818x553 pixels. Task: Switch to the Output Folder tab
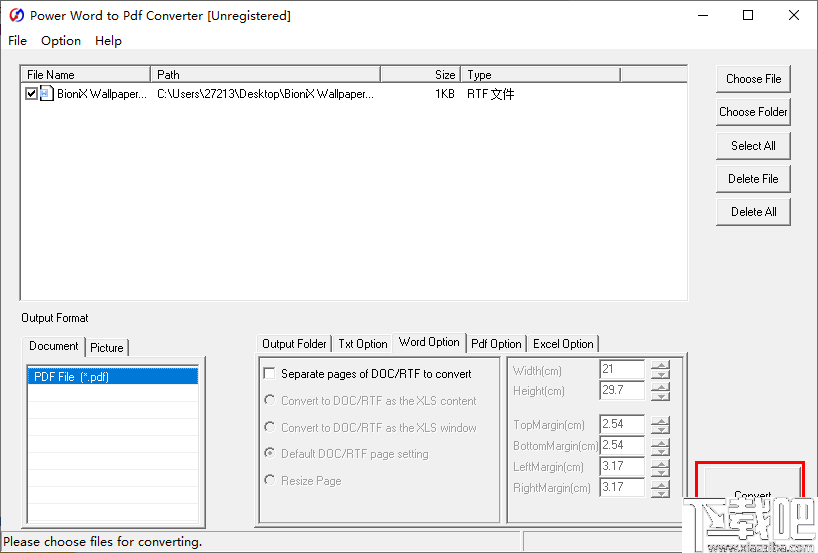[294, 344]
